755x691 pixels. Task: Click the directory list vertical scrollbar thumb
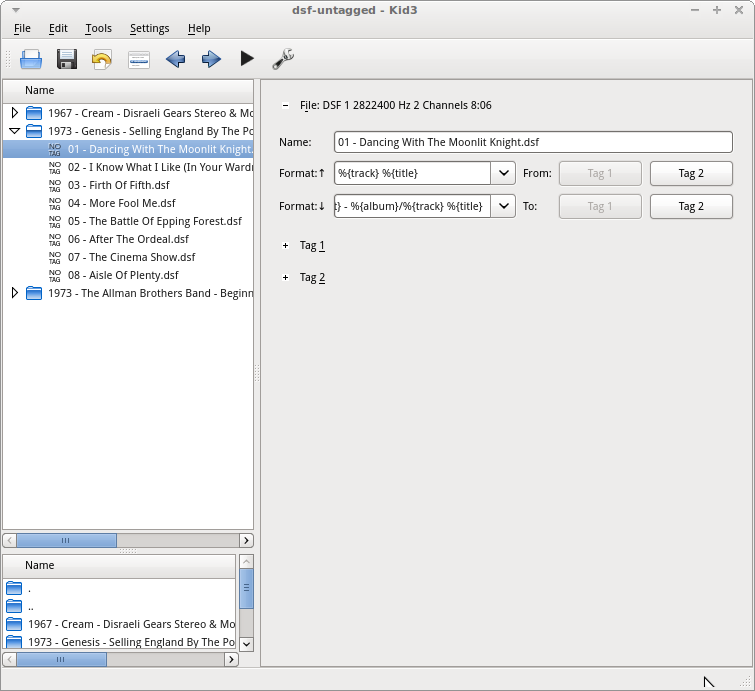[246, 588]
